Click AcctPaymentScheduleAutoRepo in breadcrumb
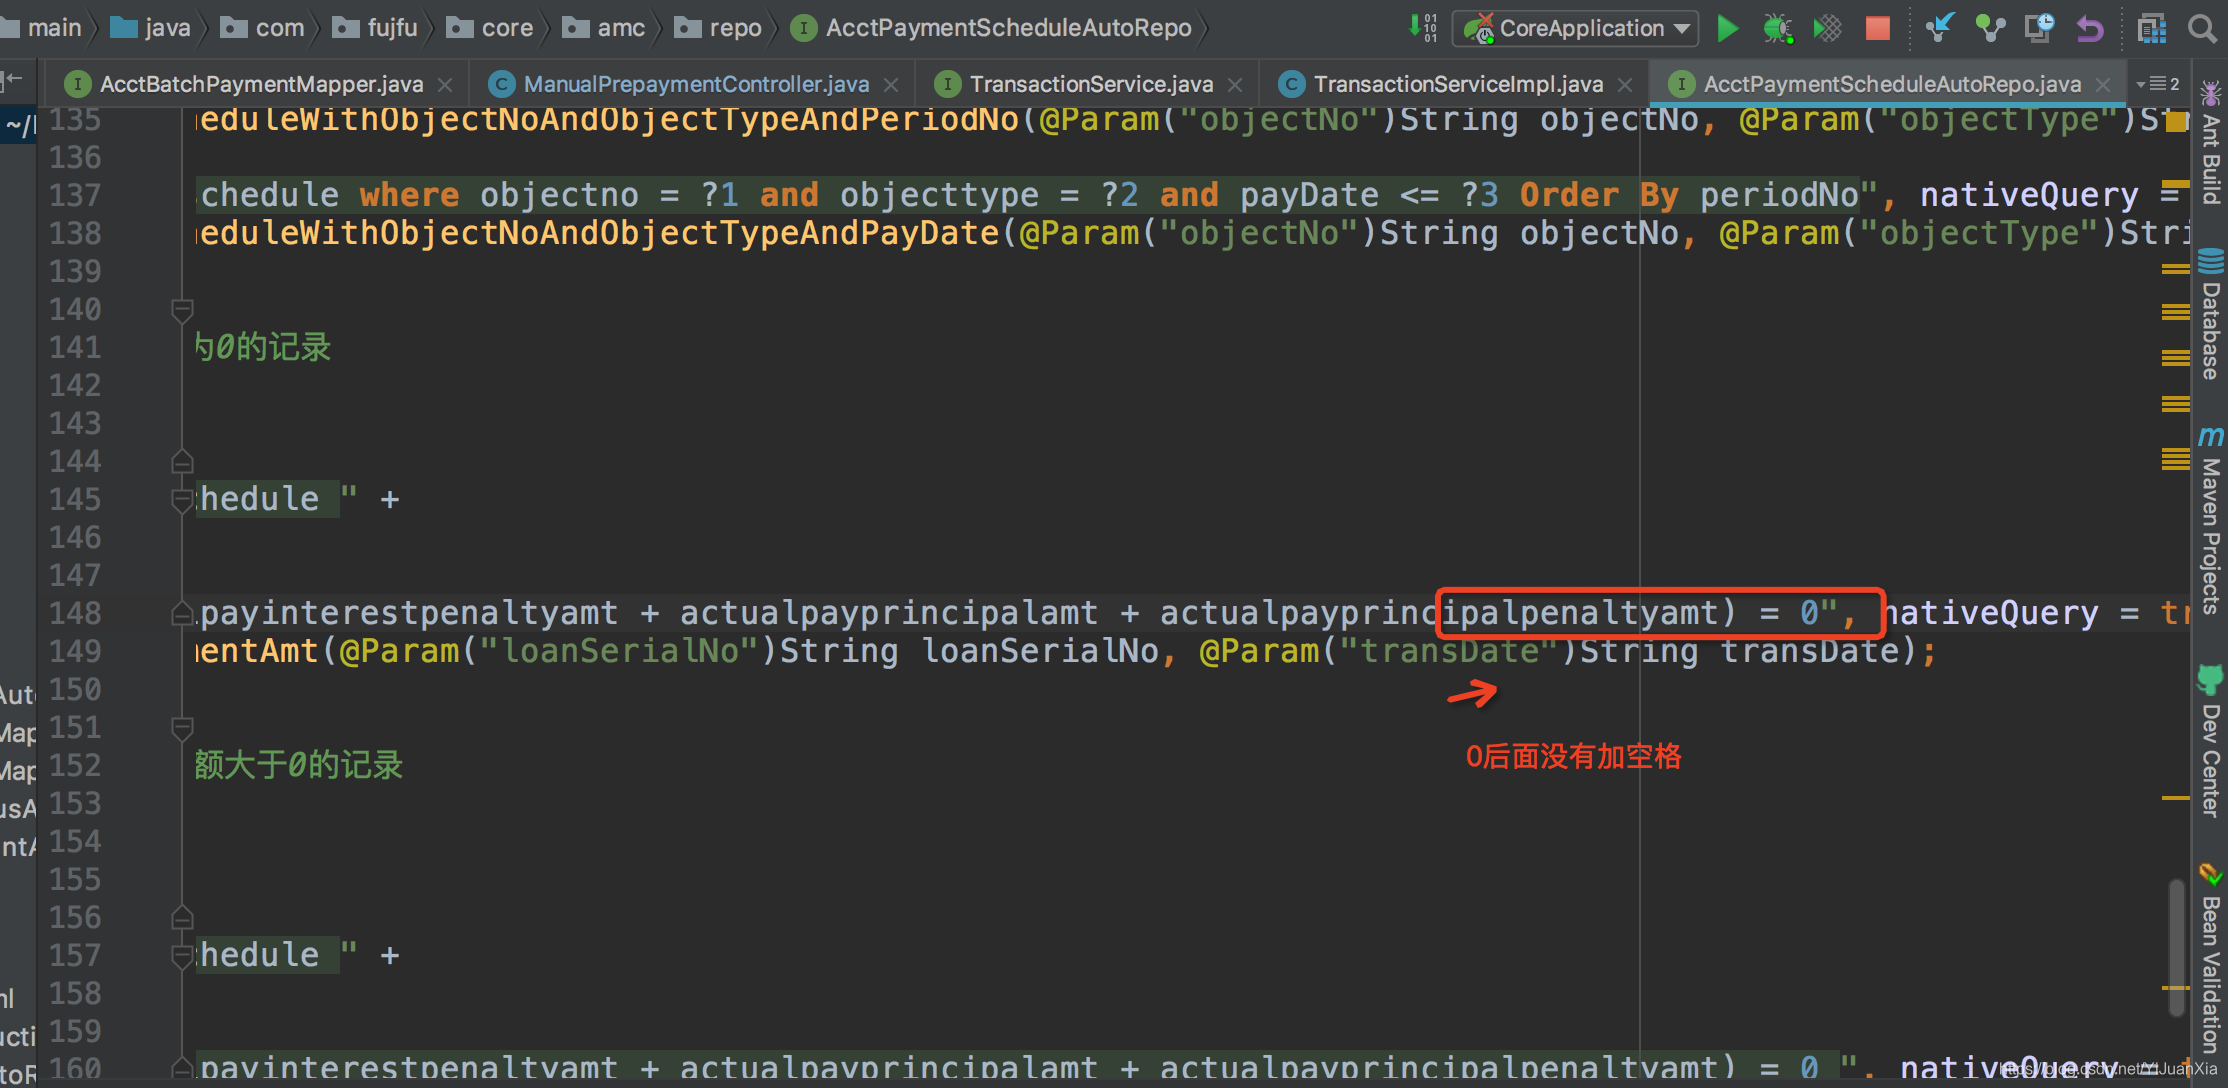 (991, 28)
